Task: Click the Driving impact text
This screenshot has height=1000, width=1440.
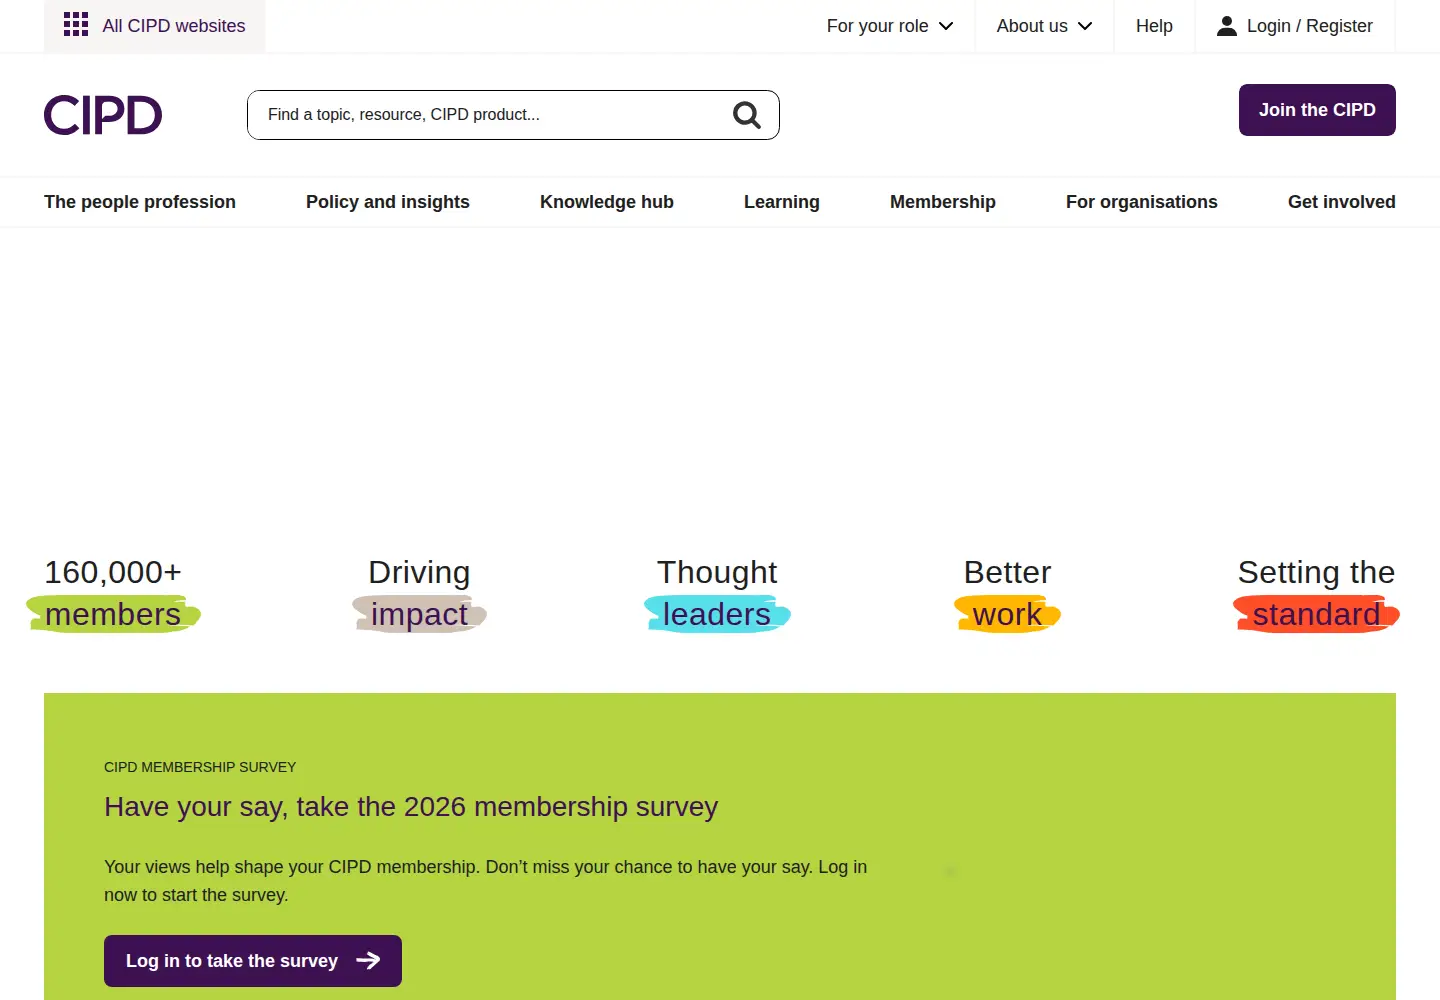Action: point(419,593)
